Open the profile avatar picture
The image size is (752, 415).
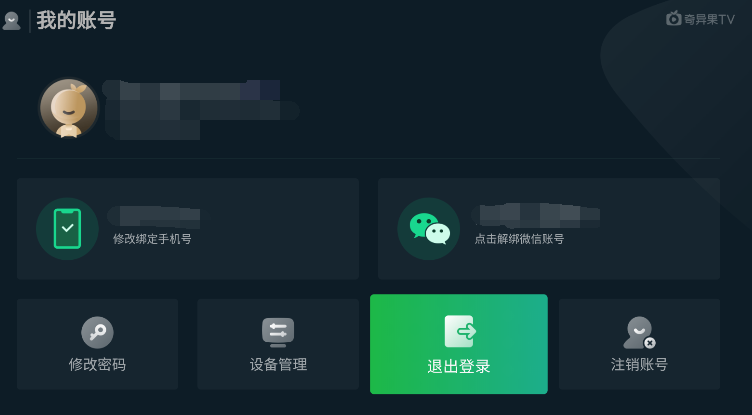point(69,108)
